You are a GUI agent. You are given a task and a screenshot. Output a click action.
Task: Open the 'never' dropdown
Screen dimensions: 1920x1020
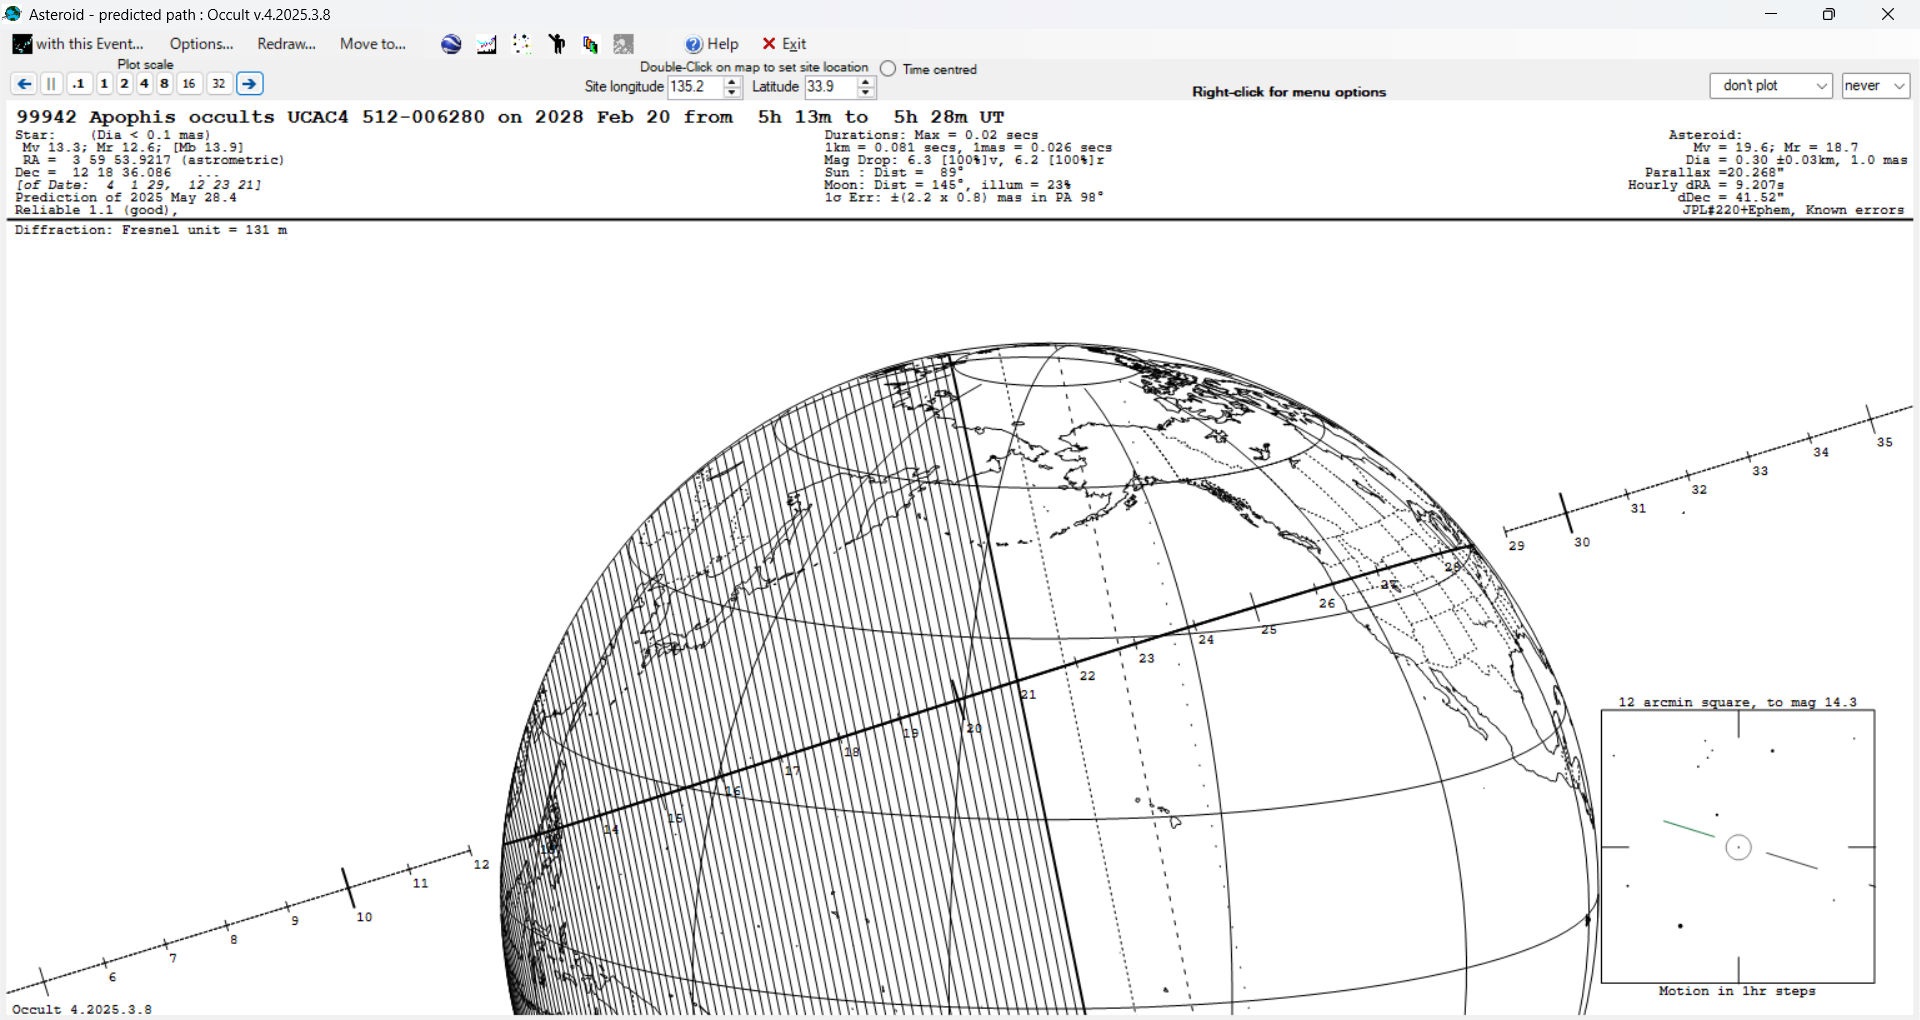(1876, 86)
